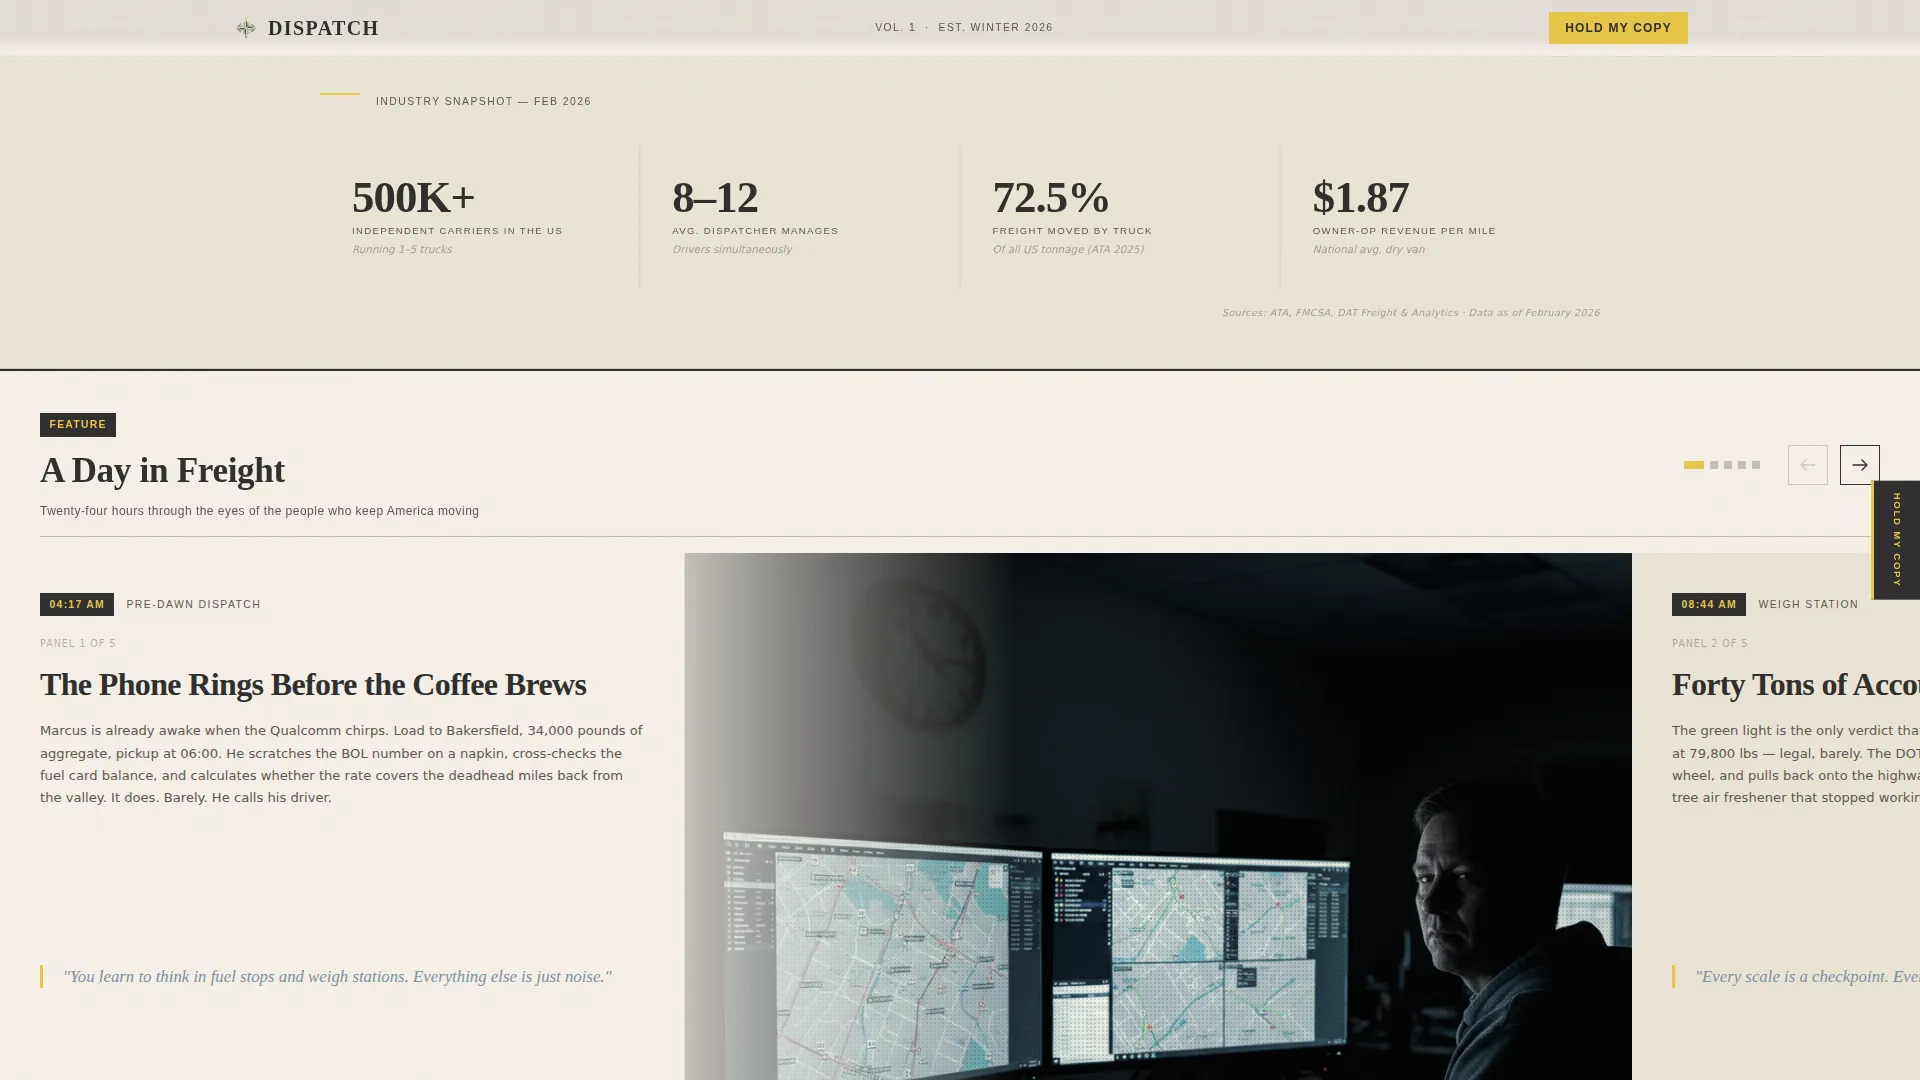Go to next panel with right arrow
This screenshot has height=1080, width=1920.
[x=1859, y=465]
